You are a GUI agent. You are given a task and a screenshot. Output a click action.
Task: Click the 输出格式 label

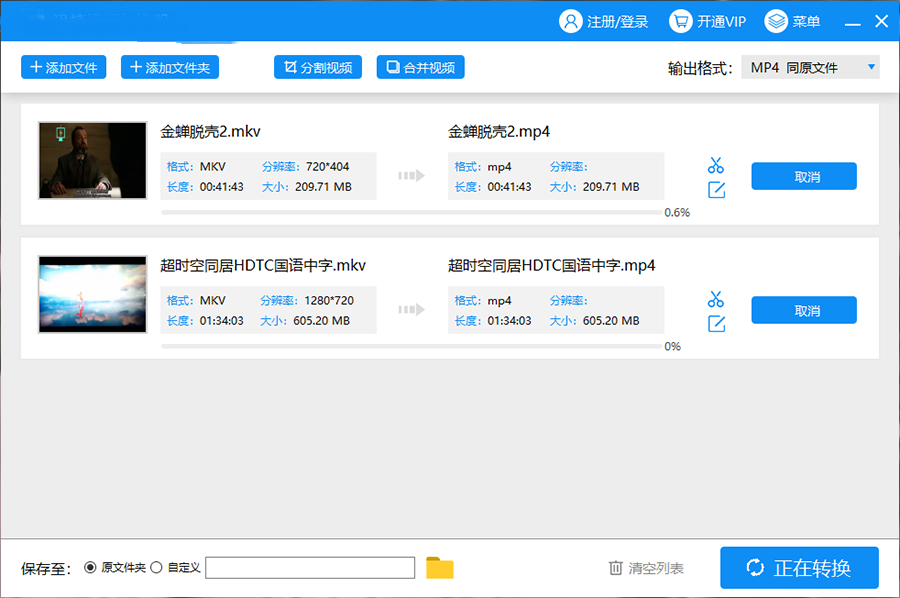(x=700, y=68)
